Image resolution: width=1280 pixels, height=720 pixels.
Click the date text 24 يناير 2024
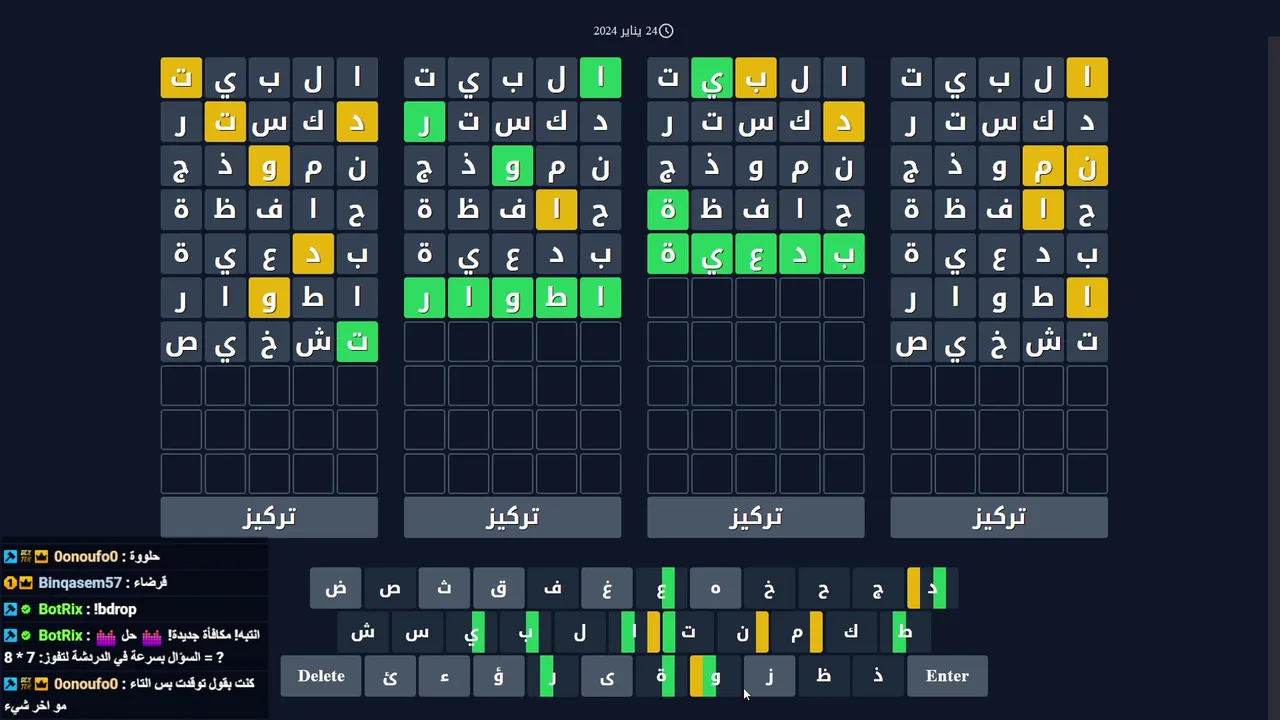(625, 31)
